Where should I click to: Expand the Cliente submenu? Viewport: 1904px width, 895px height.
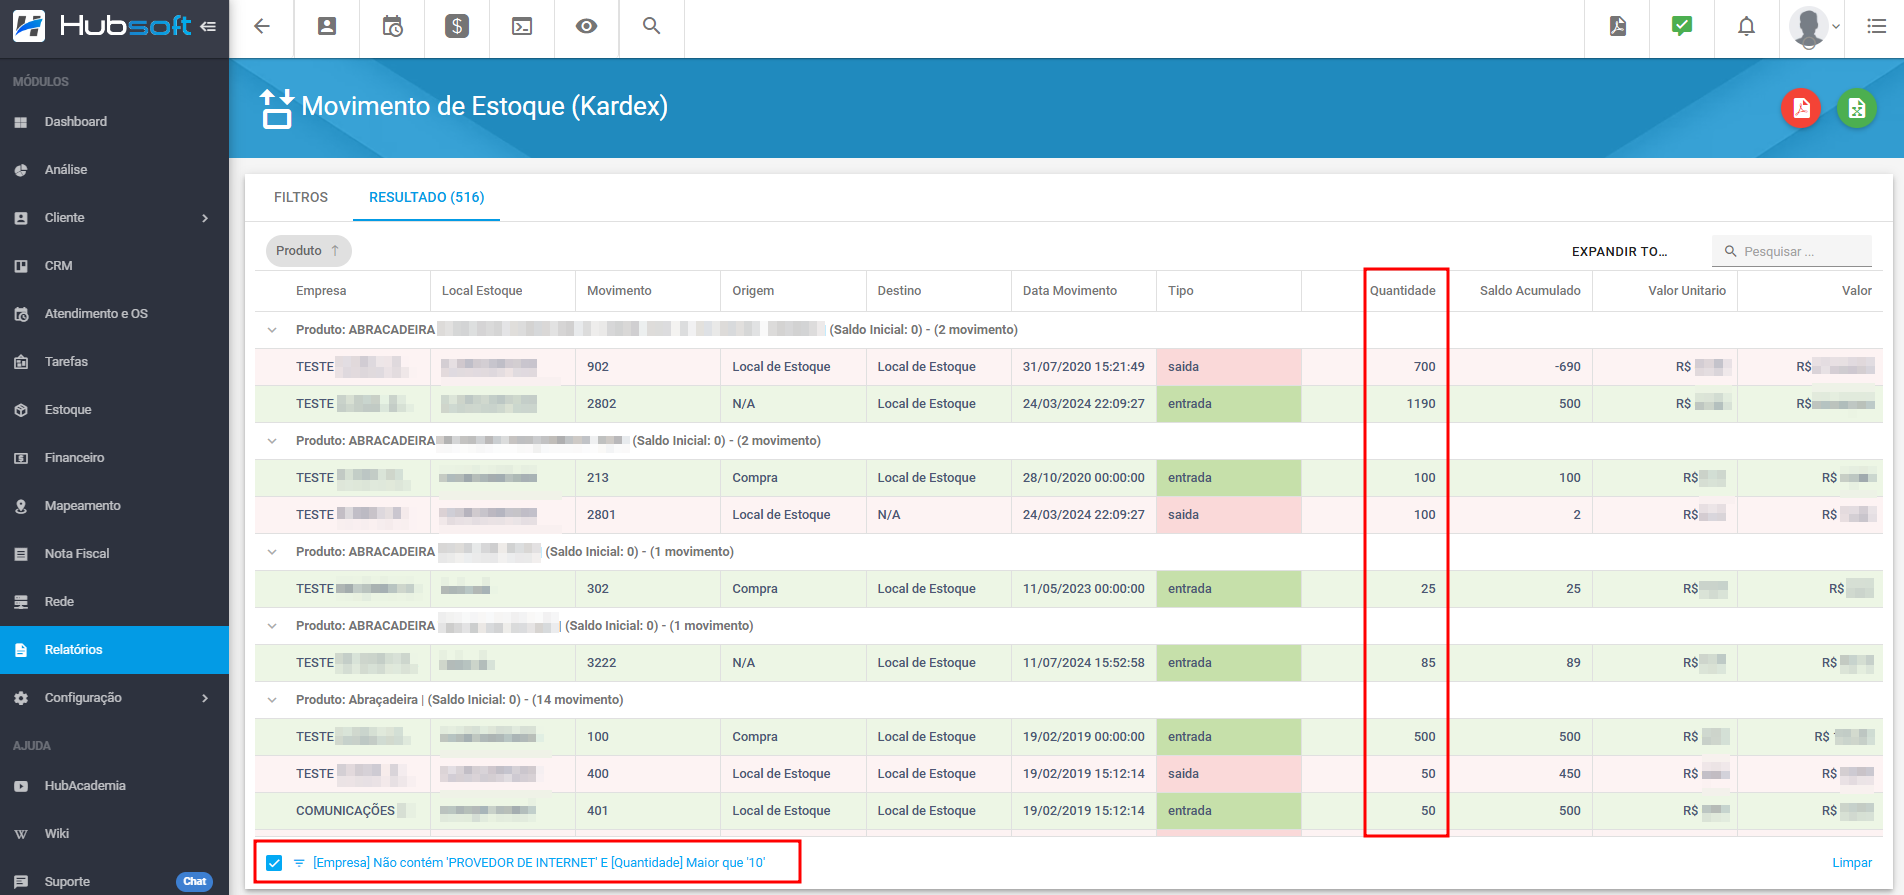click(205, 218)
